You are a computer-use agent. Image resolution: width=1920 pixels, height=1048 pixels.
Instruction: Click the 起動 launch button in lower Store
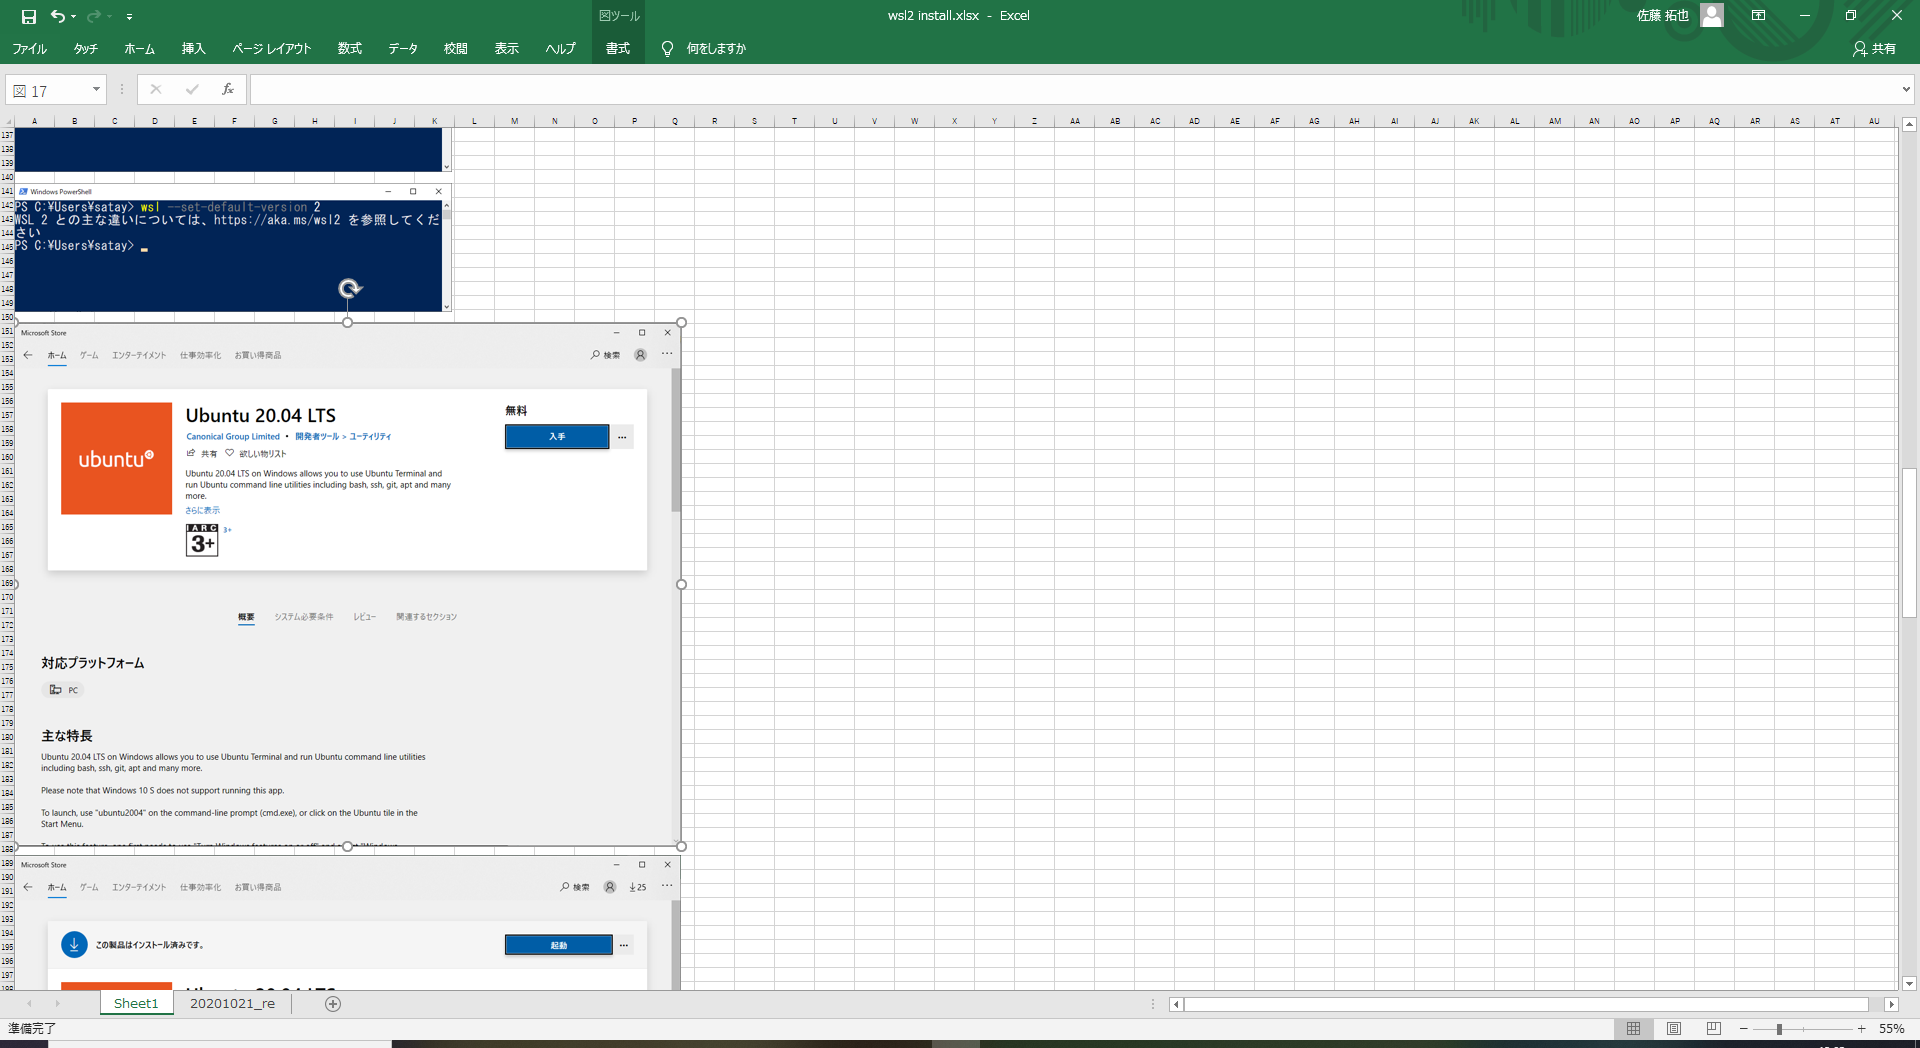tap(559, 945)
